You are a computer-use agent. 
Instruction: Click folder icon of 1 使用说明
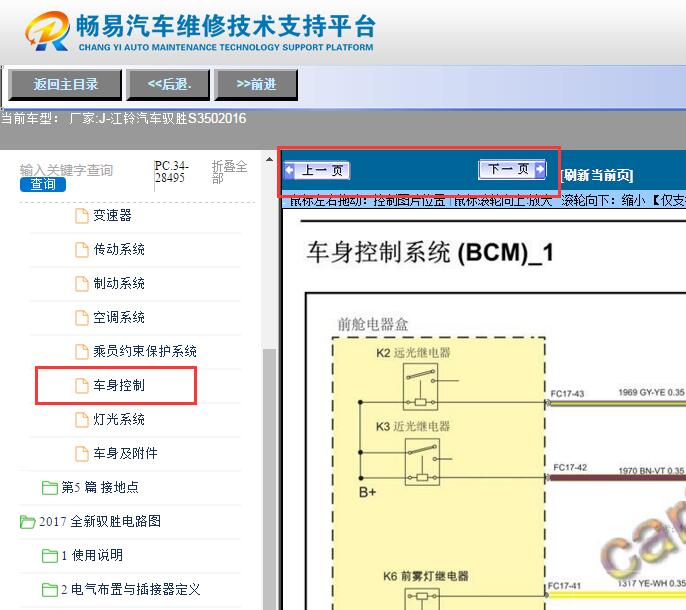point(49,556)
